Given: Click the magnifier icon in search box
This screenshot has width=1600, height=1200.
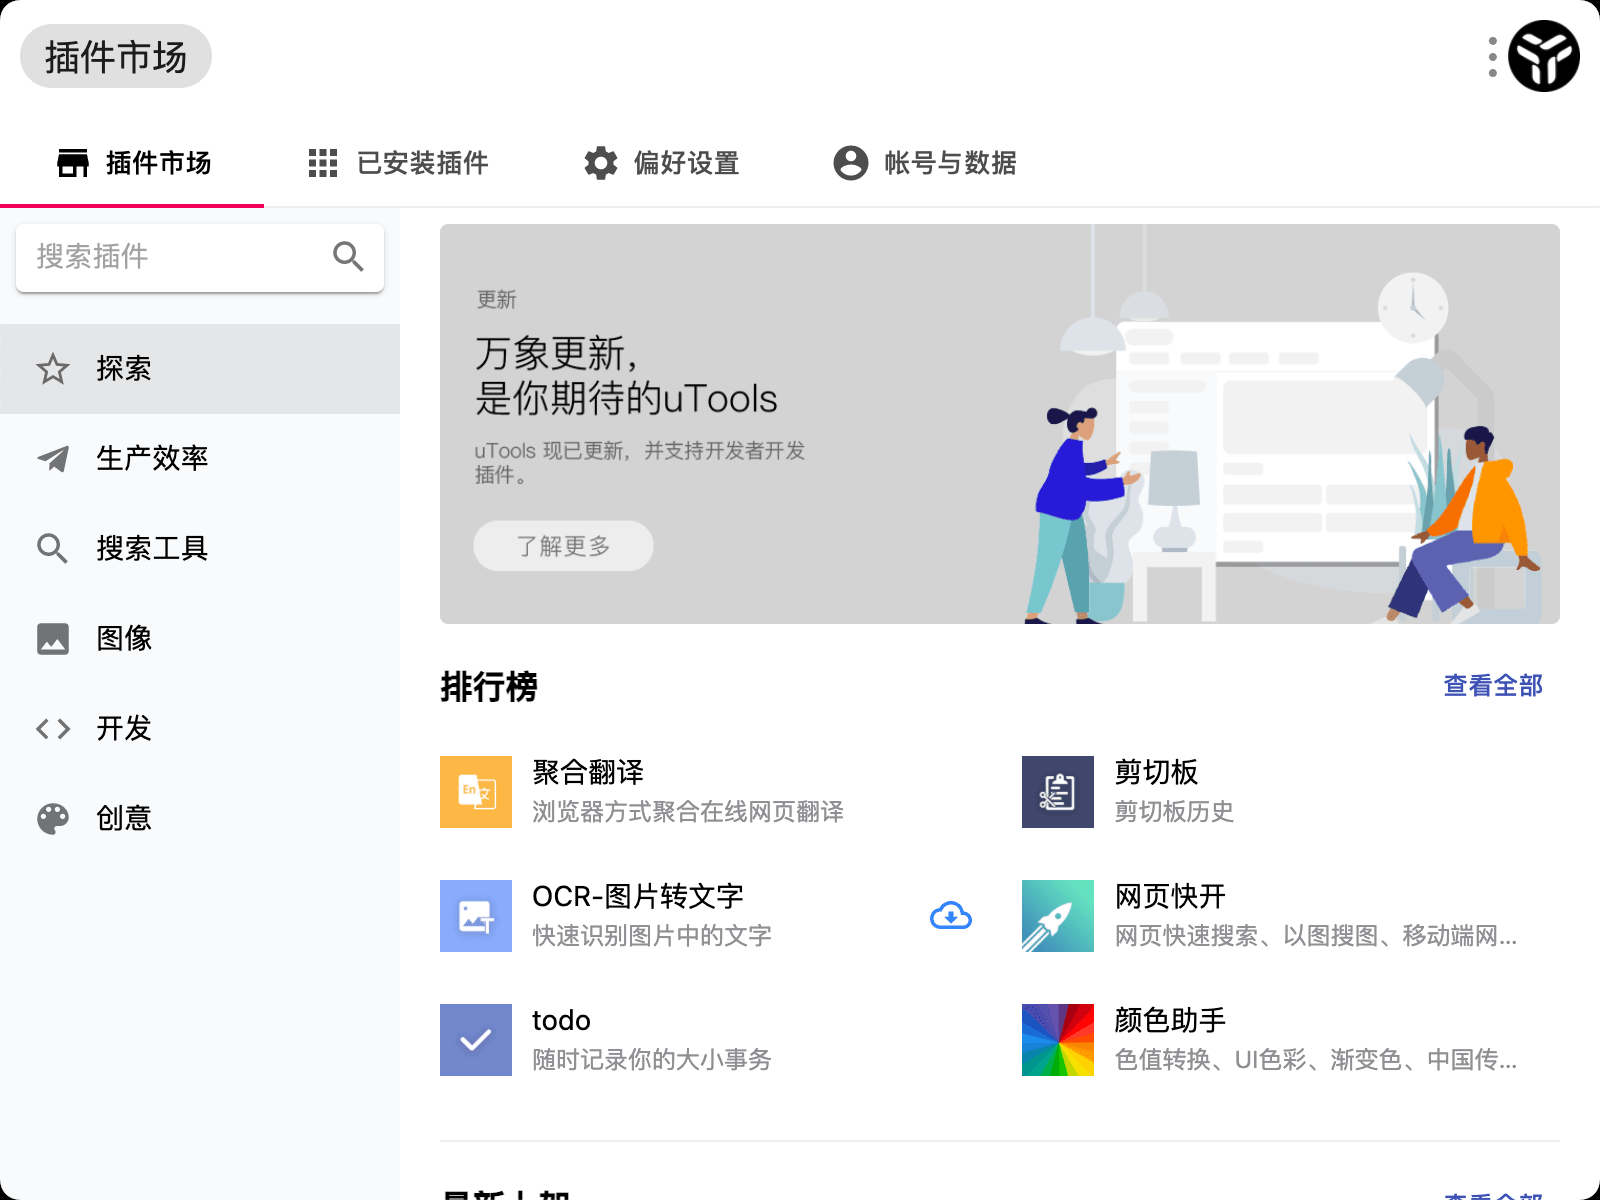Looking at the screenshot, I should 348,257.
